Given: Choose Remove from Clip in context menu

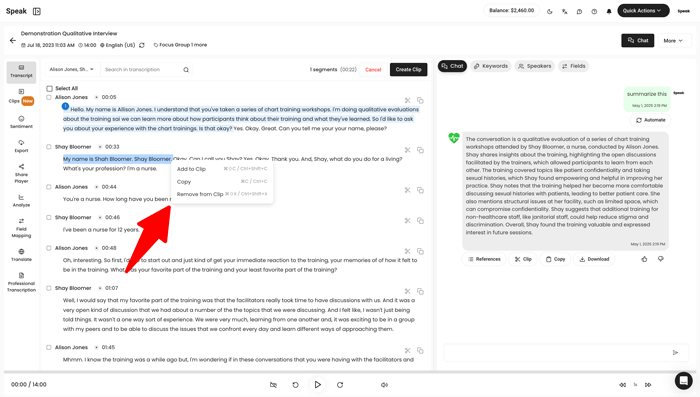Looking at the screenshot, I should 222,194.
